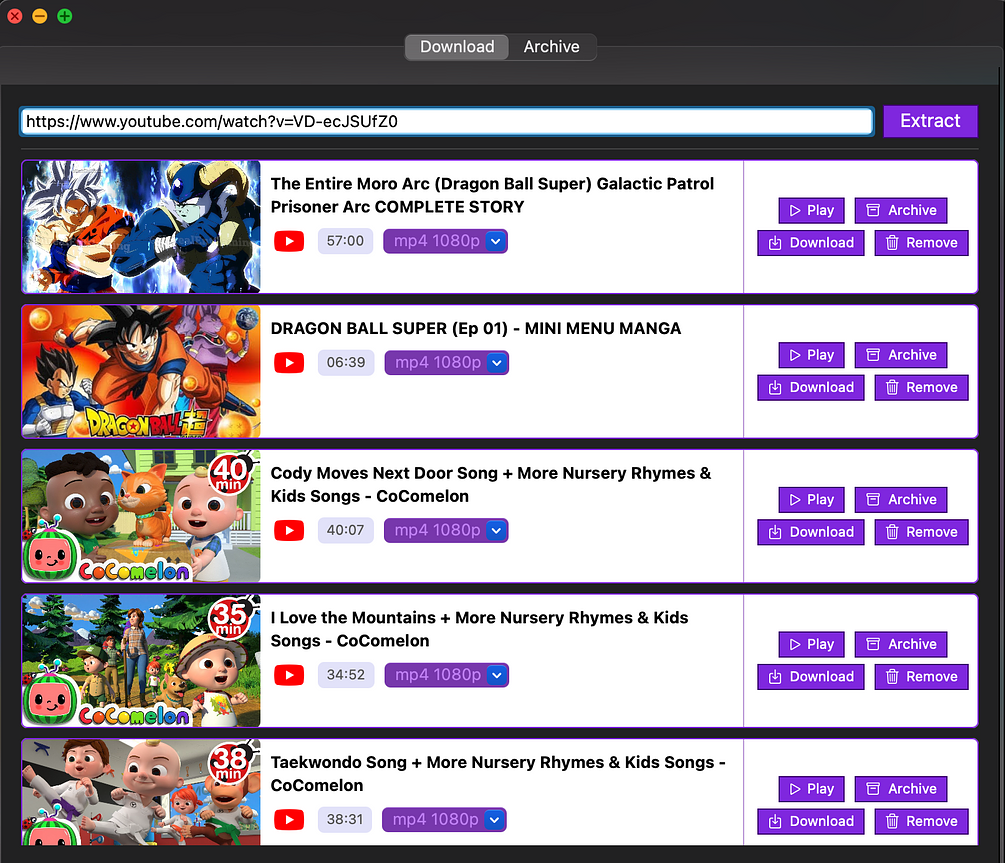Click the YouTube badge on DRAGON BALL SUPER Ep 01
Viewport: 1005px width, 863px height.
[288, 362]
